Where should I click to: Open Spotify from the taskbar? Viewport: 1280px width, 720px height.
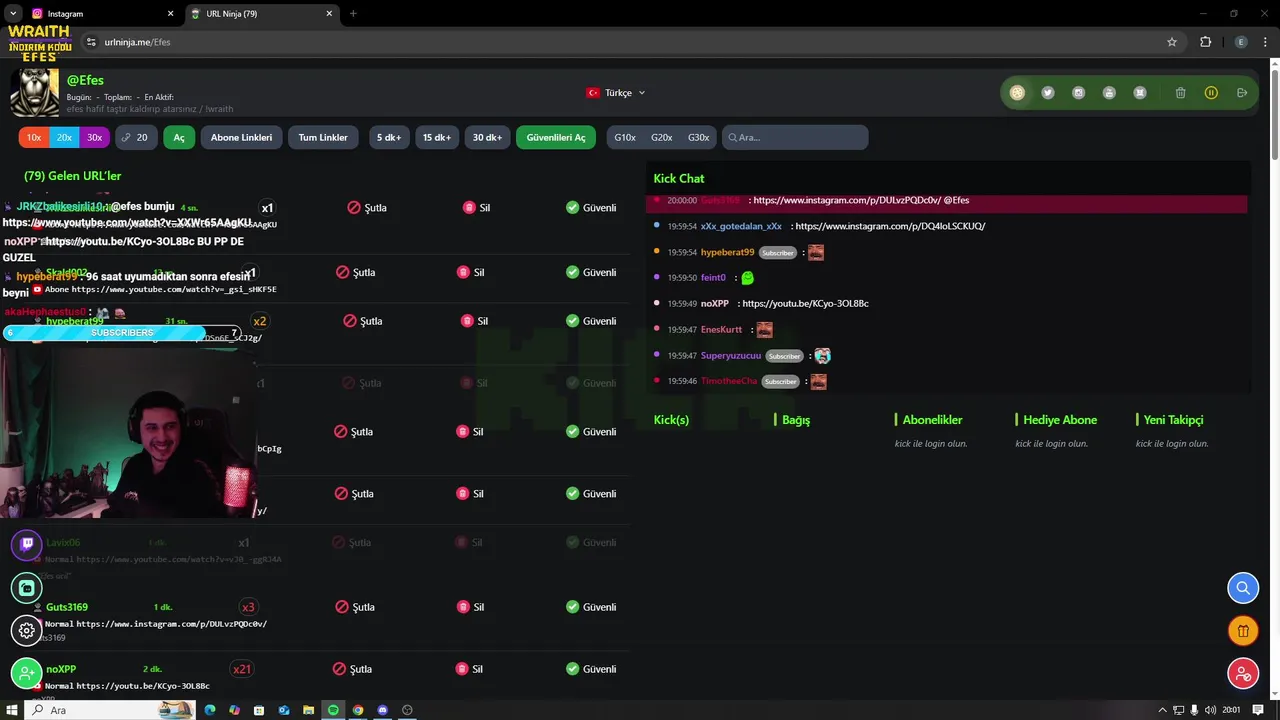tap(333, 710)
